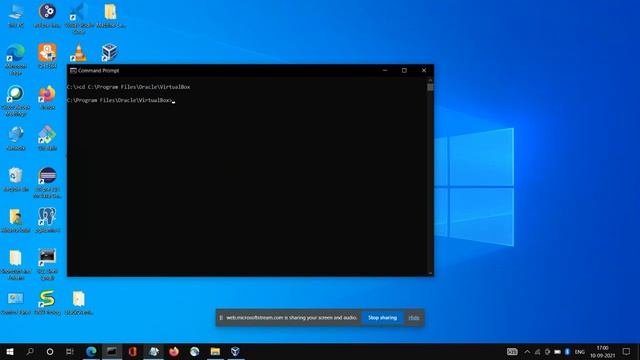640x360 pixels.
Task: Click the Command Prompt scroll-up arrow
Action: 430,80
